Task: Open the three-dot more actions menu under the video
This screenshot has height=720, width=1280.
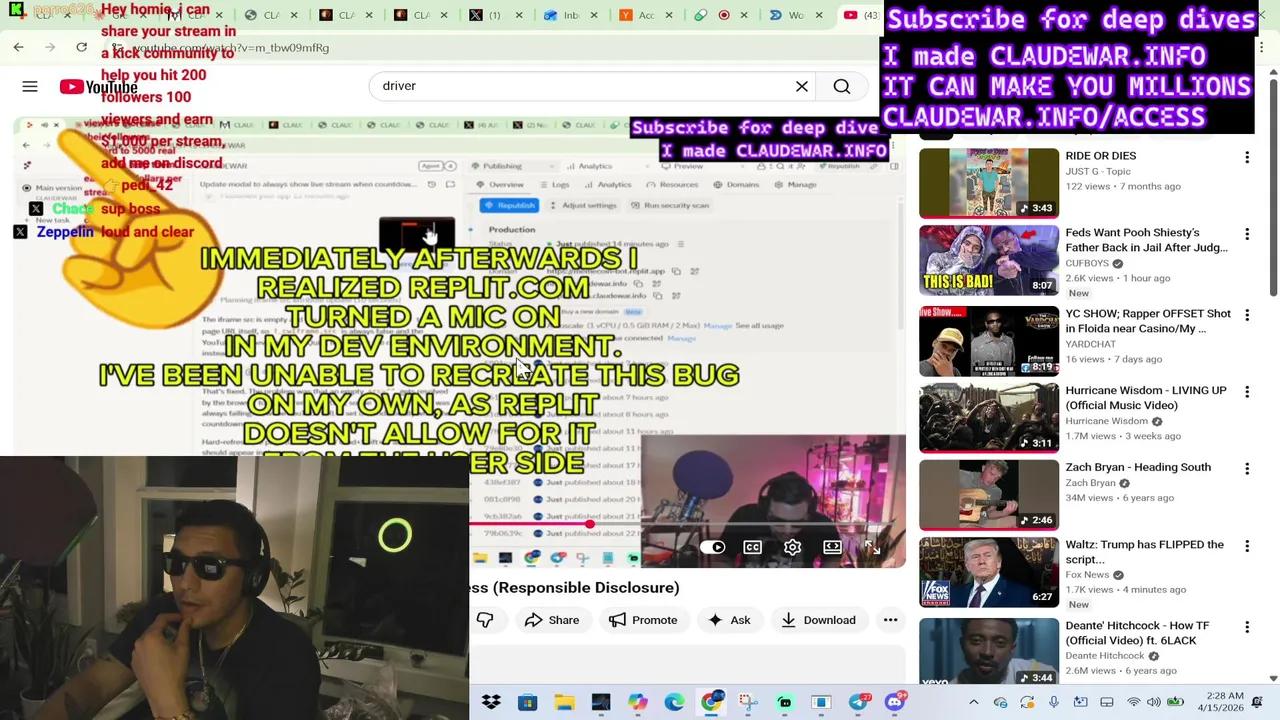Action: tap(890, 620)
